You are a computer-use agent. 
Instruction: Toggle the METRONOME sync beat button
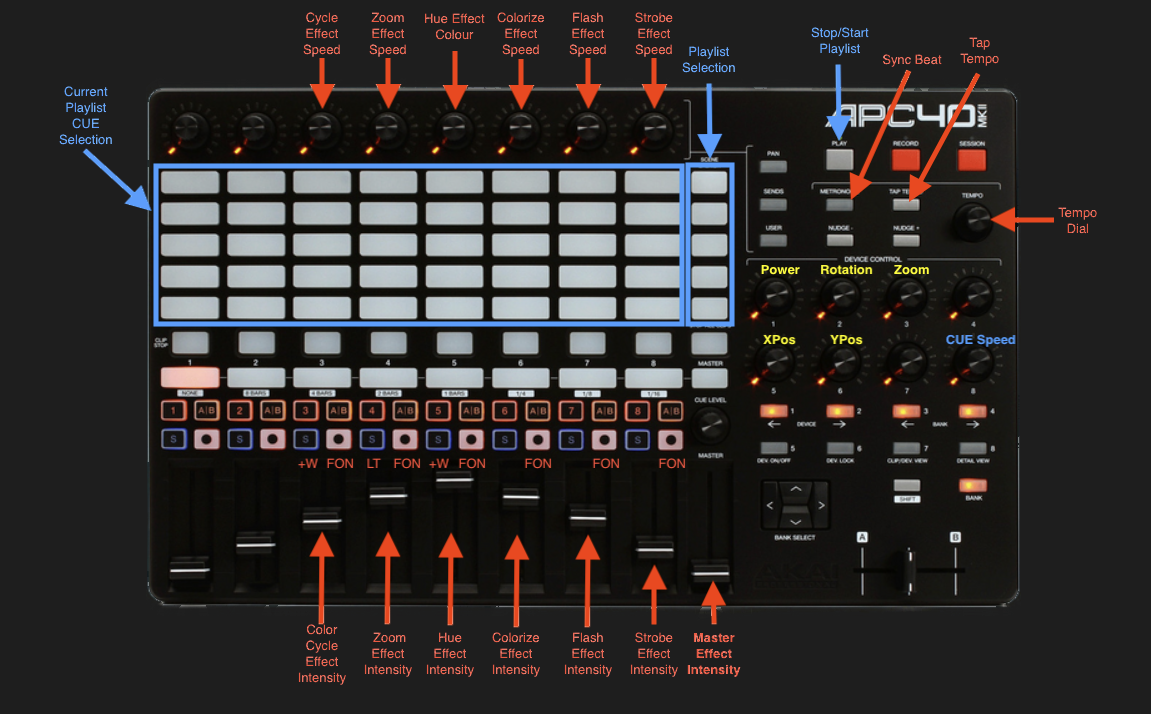click(x=839, y=205)
